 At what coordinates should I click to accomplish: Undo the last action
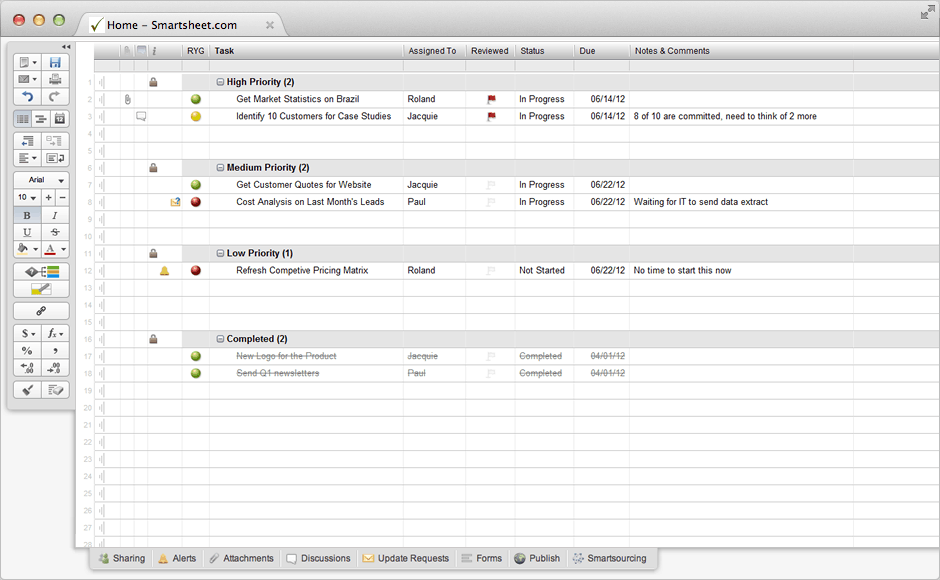point(26,97)
